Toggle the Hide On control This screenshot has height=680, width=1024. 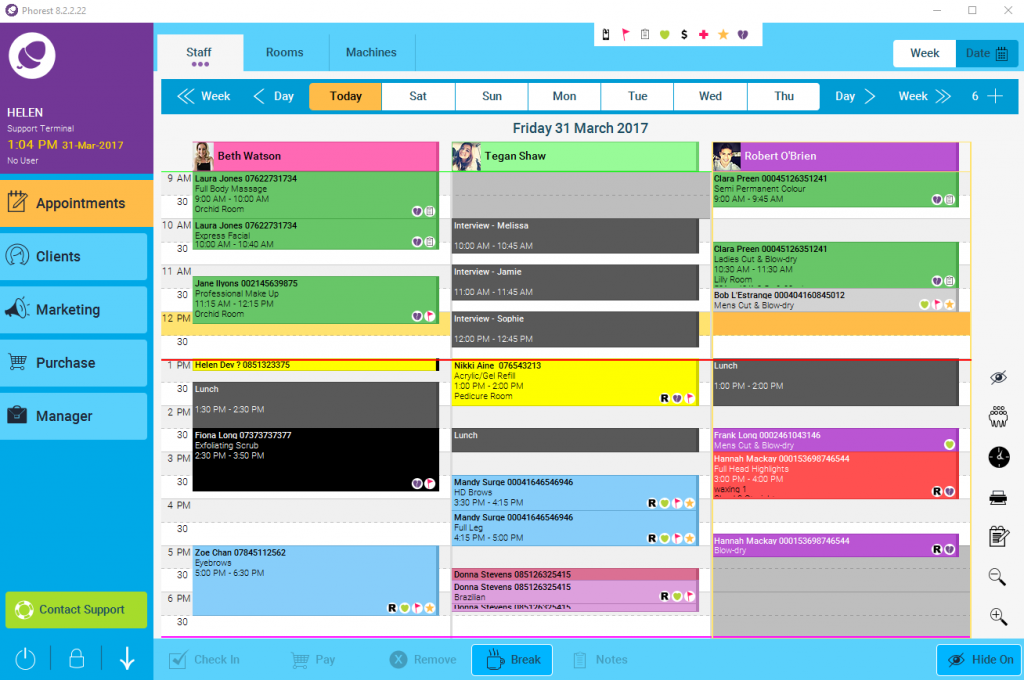(979, 660)
